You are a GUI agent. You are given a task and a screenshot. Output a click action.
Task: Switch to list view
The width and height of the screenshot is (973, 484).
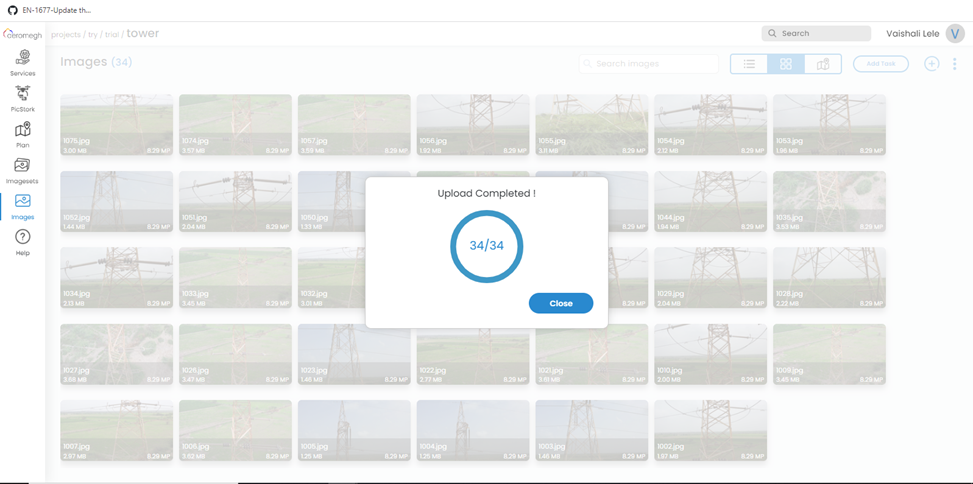tap(749, 64)
